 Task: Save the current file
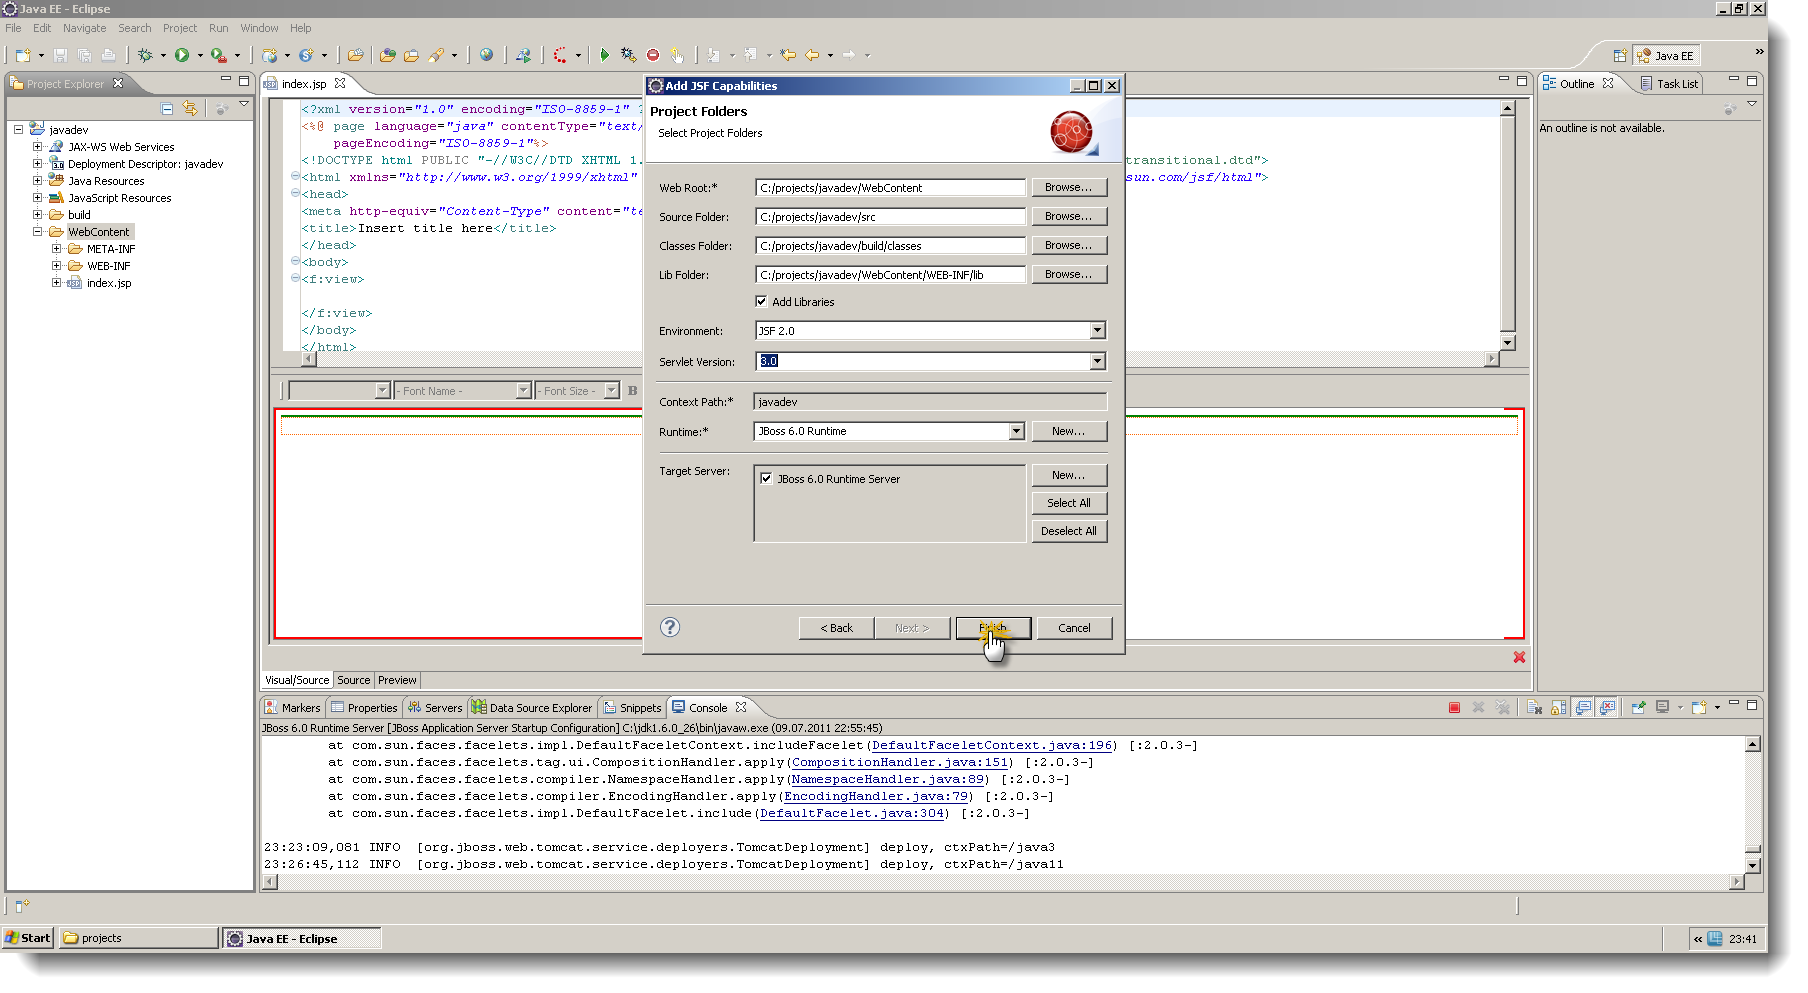[x=60, y=55]
